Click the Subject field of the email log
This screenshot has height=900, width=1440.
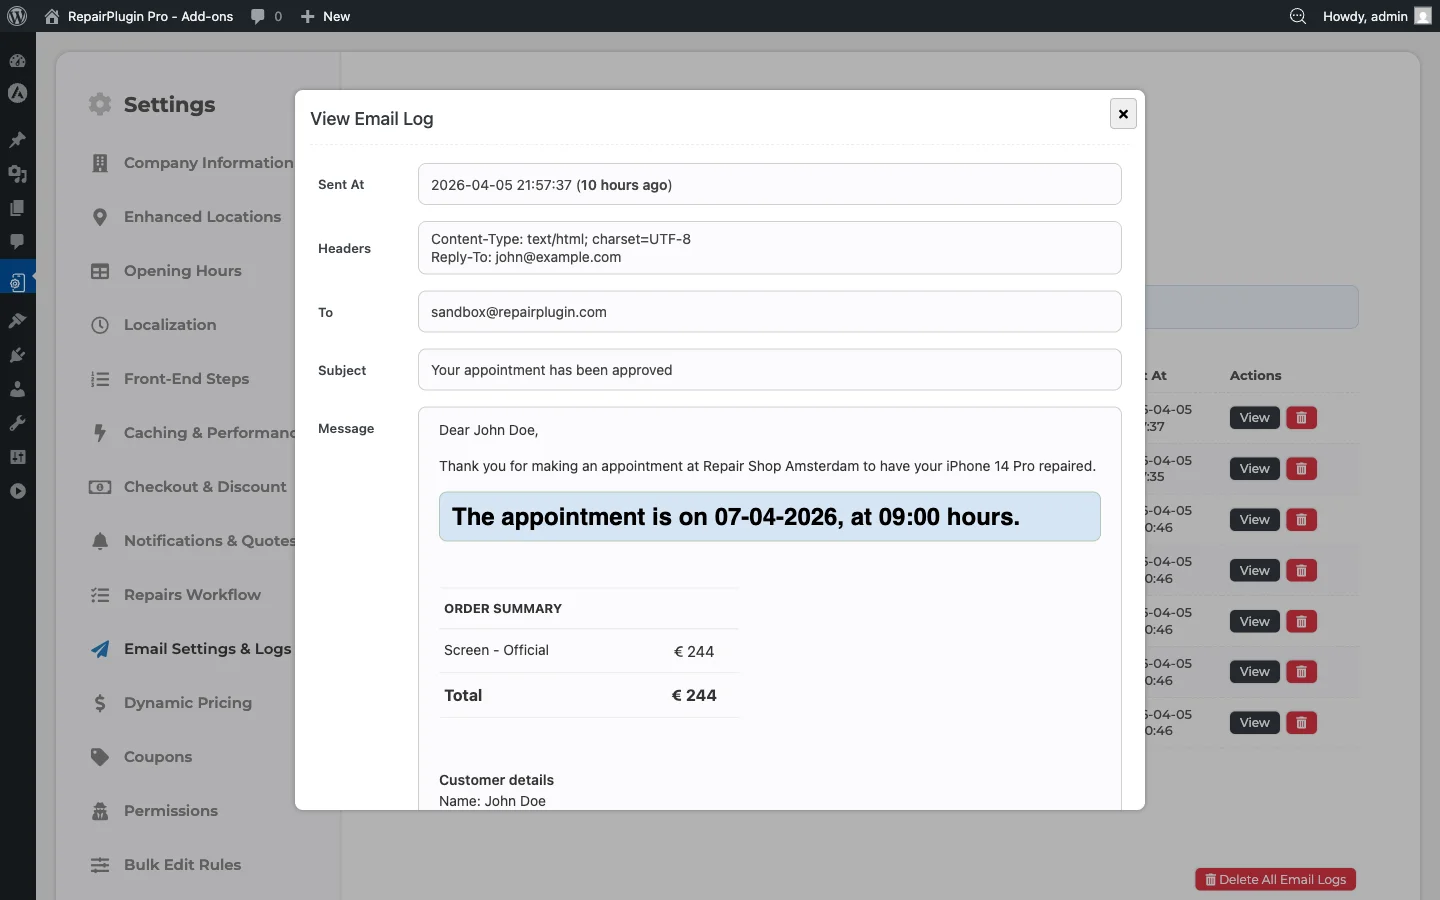(769, 370)
